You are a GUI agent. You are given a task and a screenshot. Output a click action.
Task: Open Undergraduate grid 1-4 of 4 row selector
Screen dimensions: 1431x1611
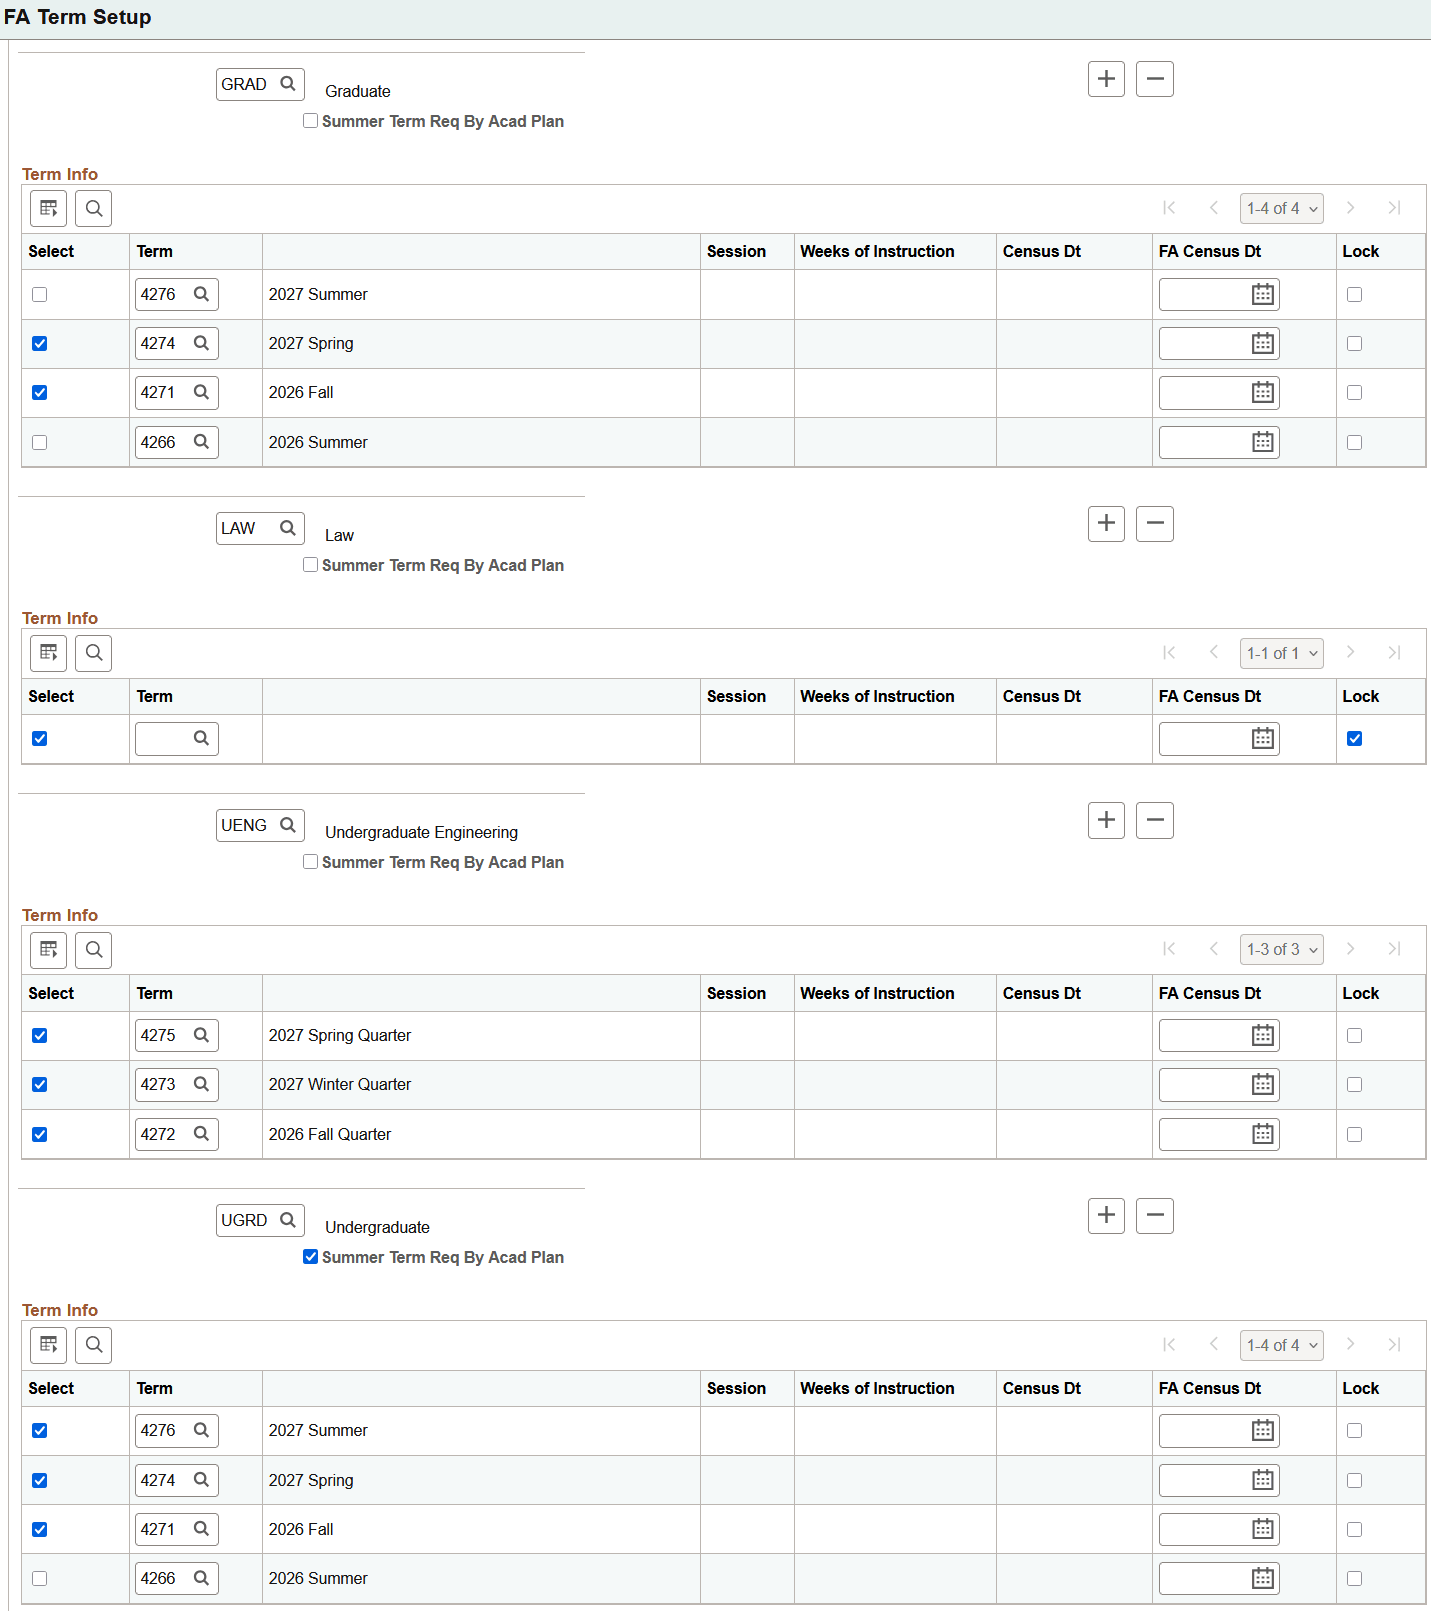1282,1345
